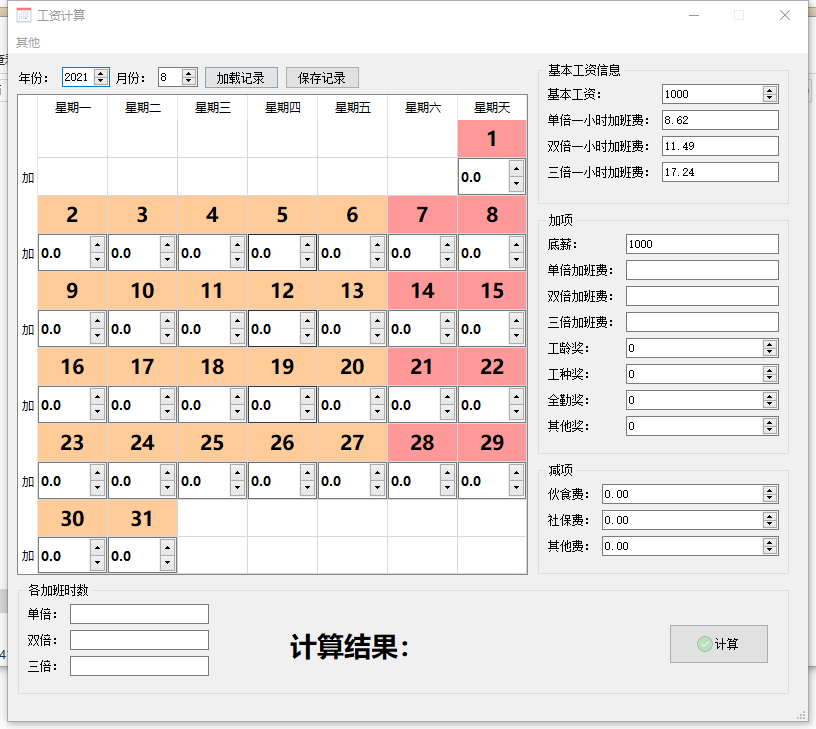Image resolution: width=816 pixels, height=729 pixels.
Task: Increase the 年份 value with up arrow
Action: (101, 73)
